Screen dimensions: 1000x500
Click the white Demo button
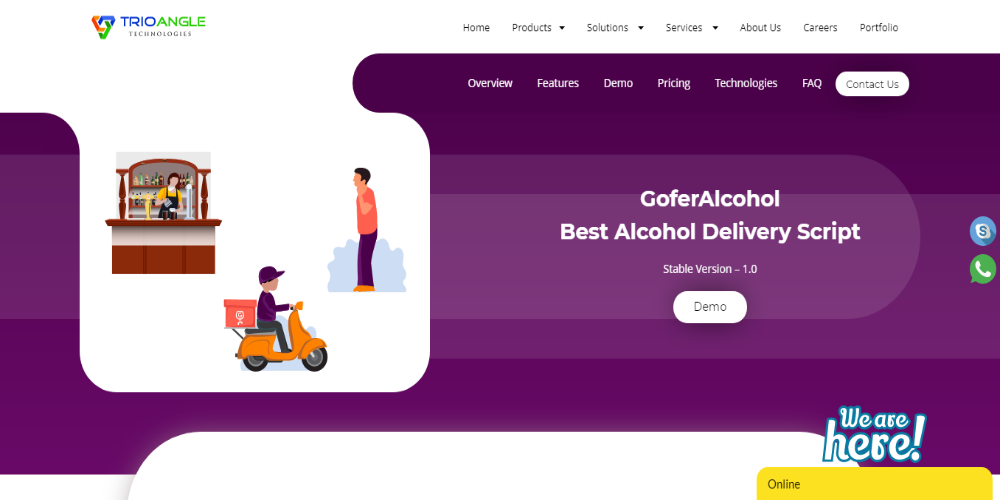(710, 307)
